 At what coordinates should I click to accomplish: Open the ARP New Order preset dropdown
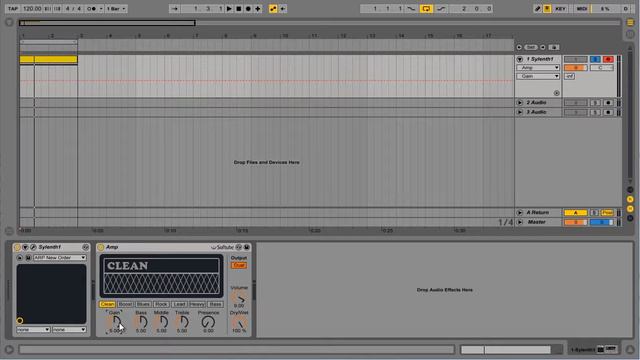pyautogui.click(x=60, y=258)
